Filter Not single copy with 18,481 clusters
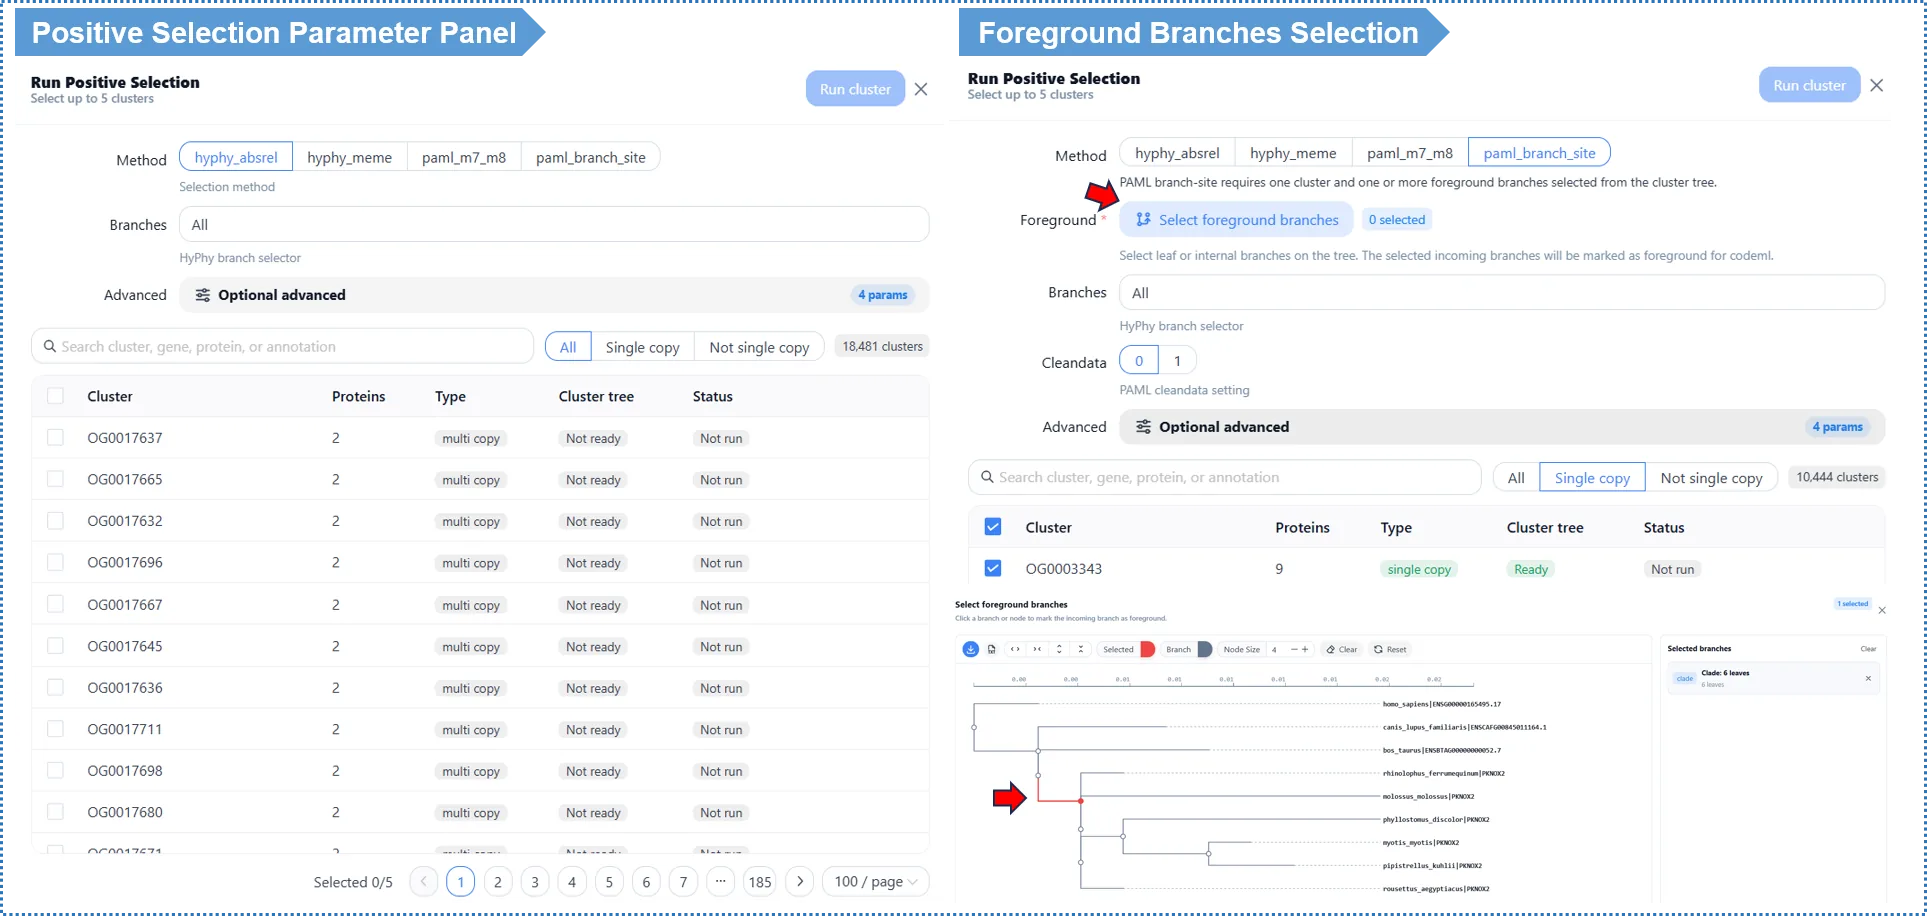 point(759,347)
